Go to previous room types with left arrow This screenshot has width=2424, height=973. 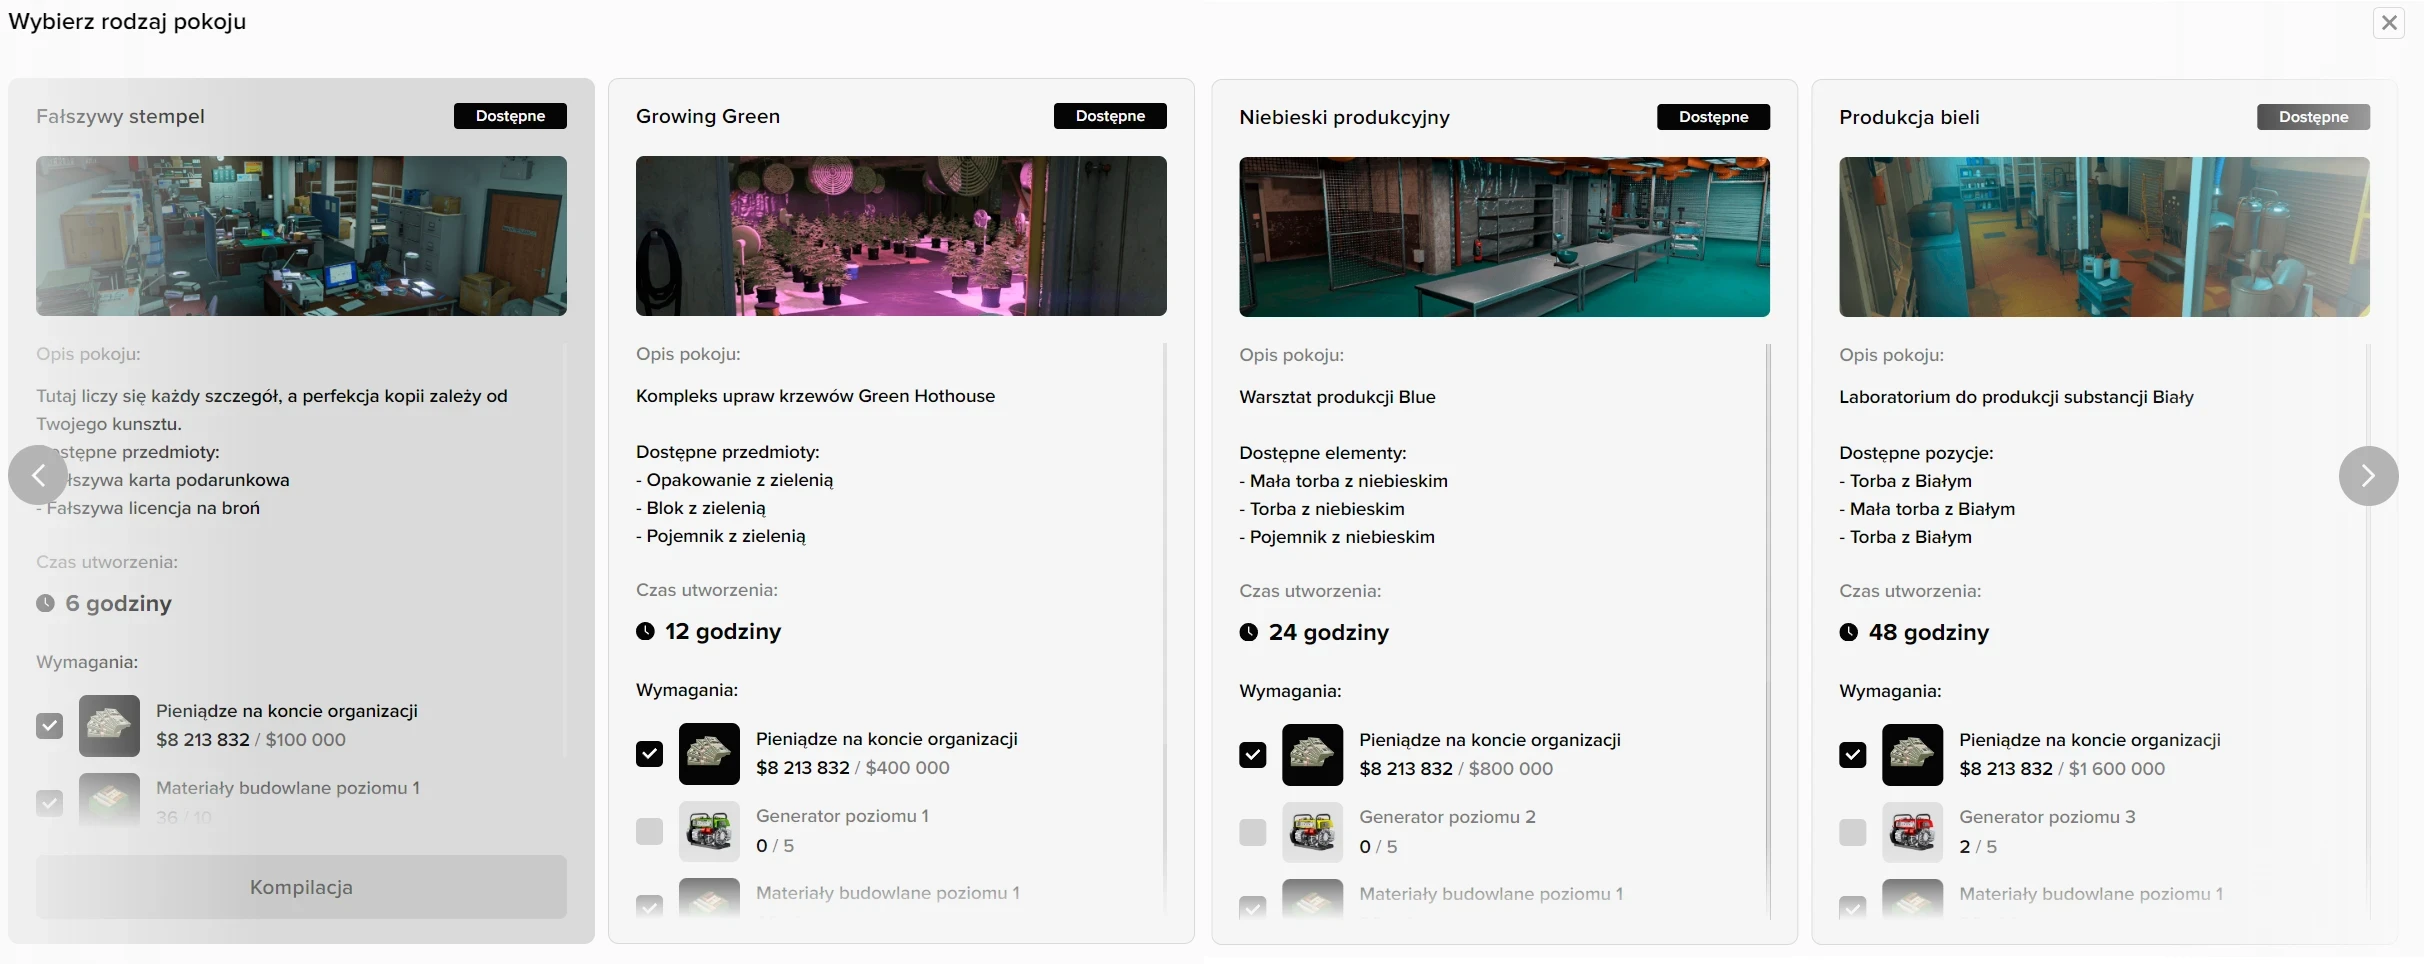point(38,475)
